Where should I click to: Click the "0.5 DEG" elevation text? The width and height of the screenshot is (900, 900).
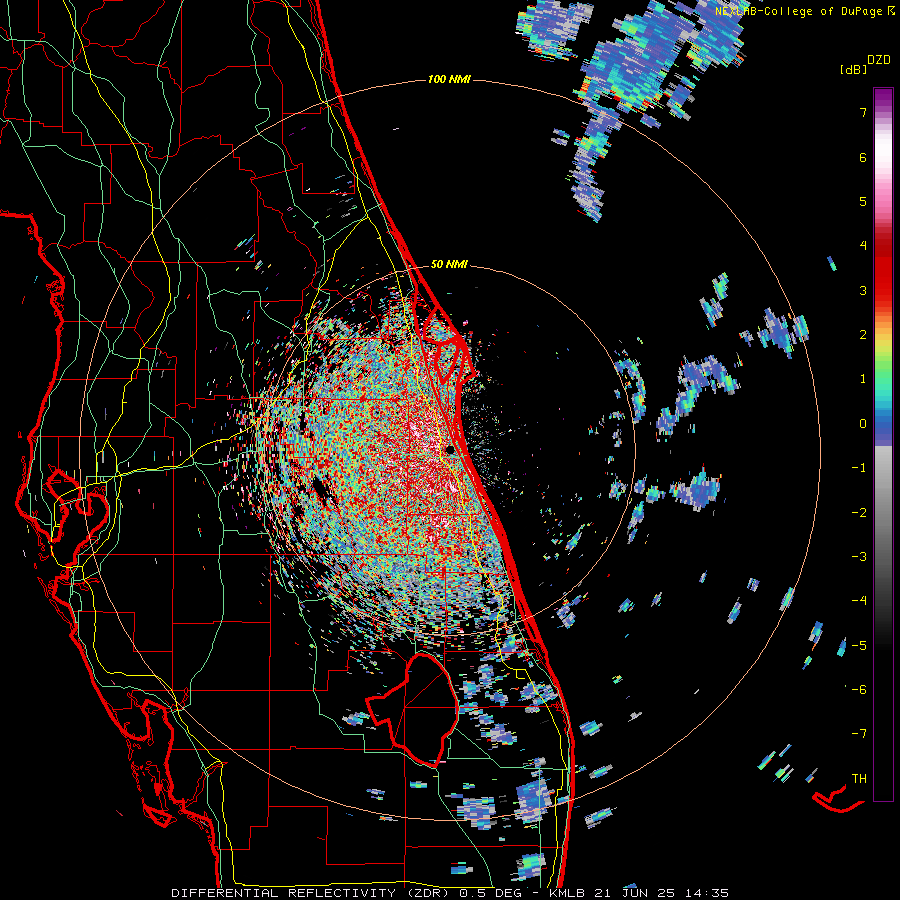click(490, 893)
